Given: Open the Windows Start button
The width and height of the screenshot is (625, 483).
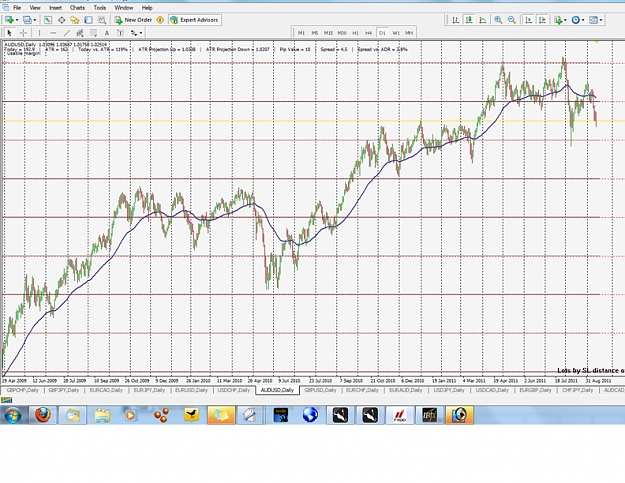Looking at the screenshot, I should point(12,415).
